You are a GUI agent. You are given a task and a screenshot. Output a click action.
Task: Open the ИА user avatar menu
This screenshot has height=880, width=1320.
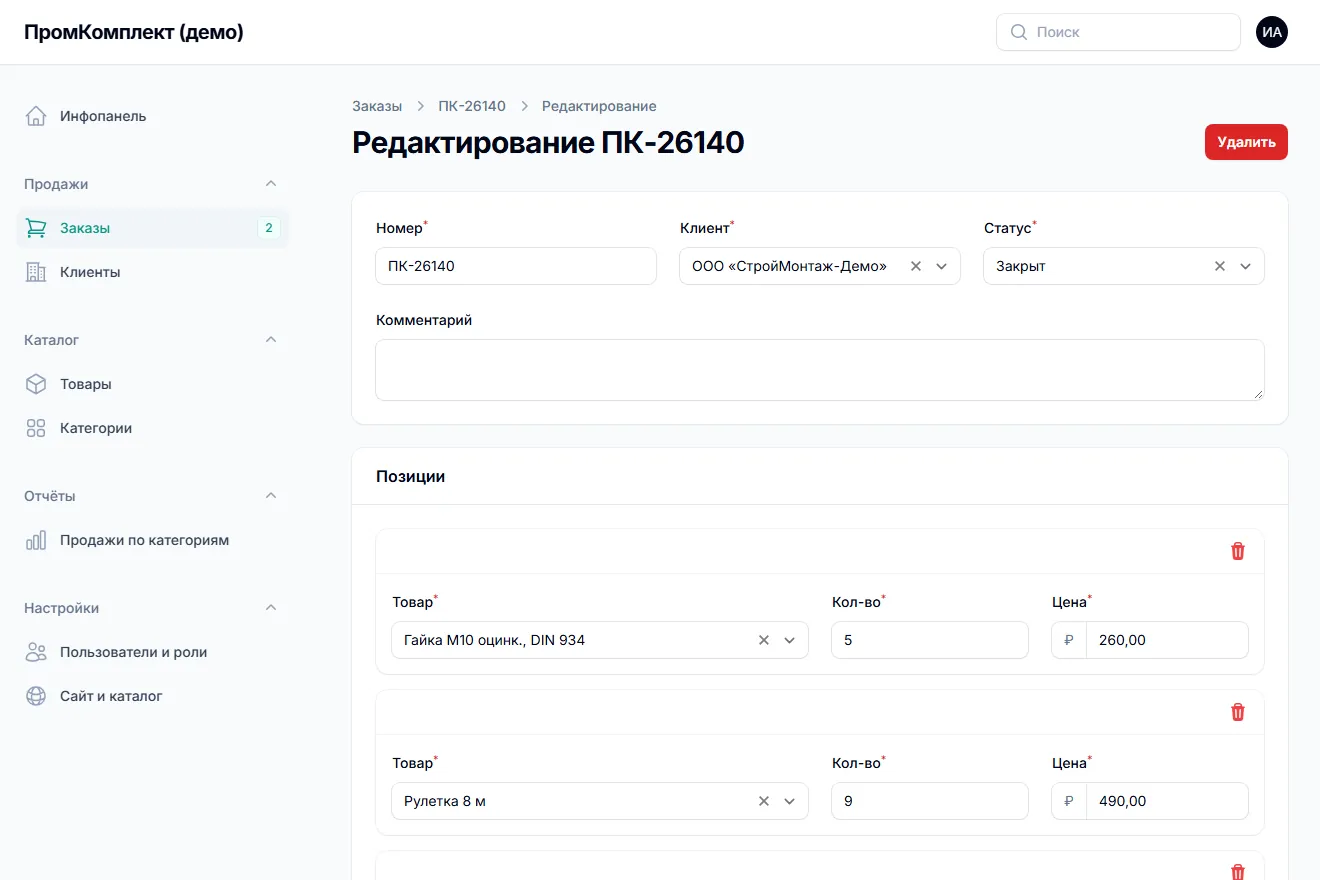tap(1272, 32)
